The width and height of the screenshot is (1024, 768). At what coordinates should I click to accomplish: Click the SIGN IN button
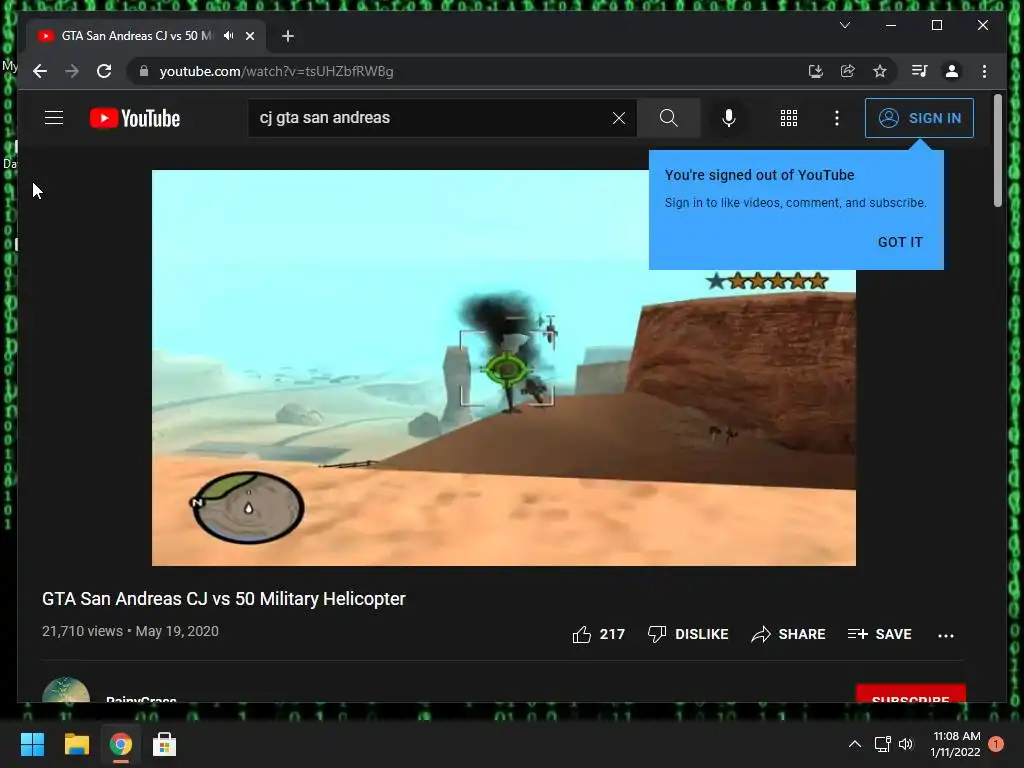pyautogui.click(x=920, y=118)
